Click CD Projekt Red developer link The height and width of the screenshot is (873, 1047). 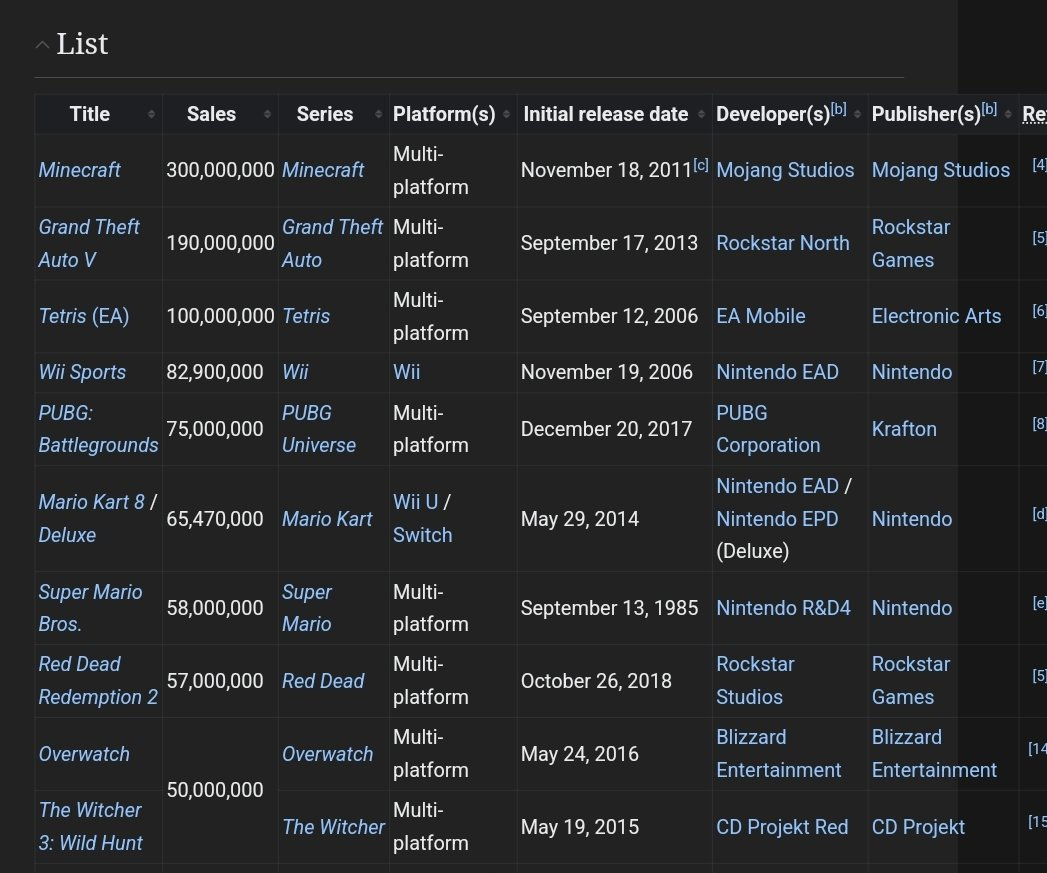(x=782, y=827)
